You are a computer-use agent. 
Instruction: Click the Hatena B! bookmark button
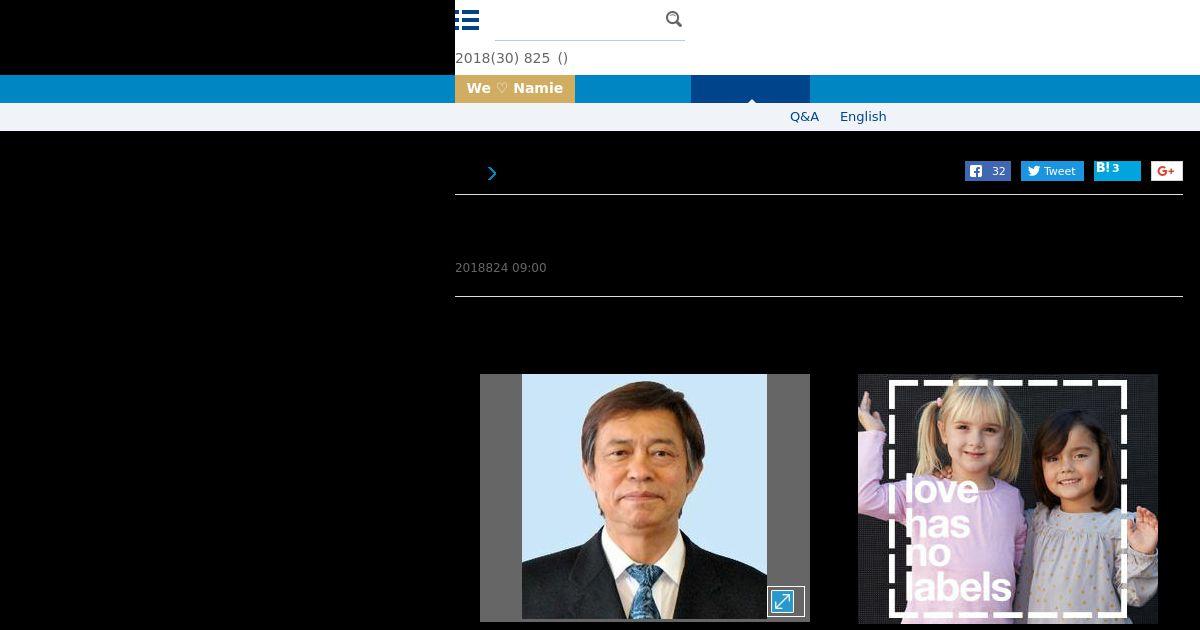(x=1117, y=170)
